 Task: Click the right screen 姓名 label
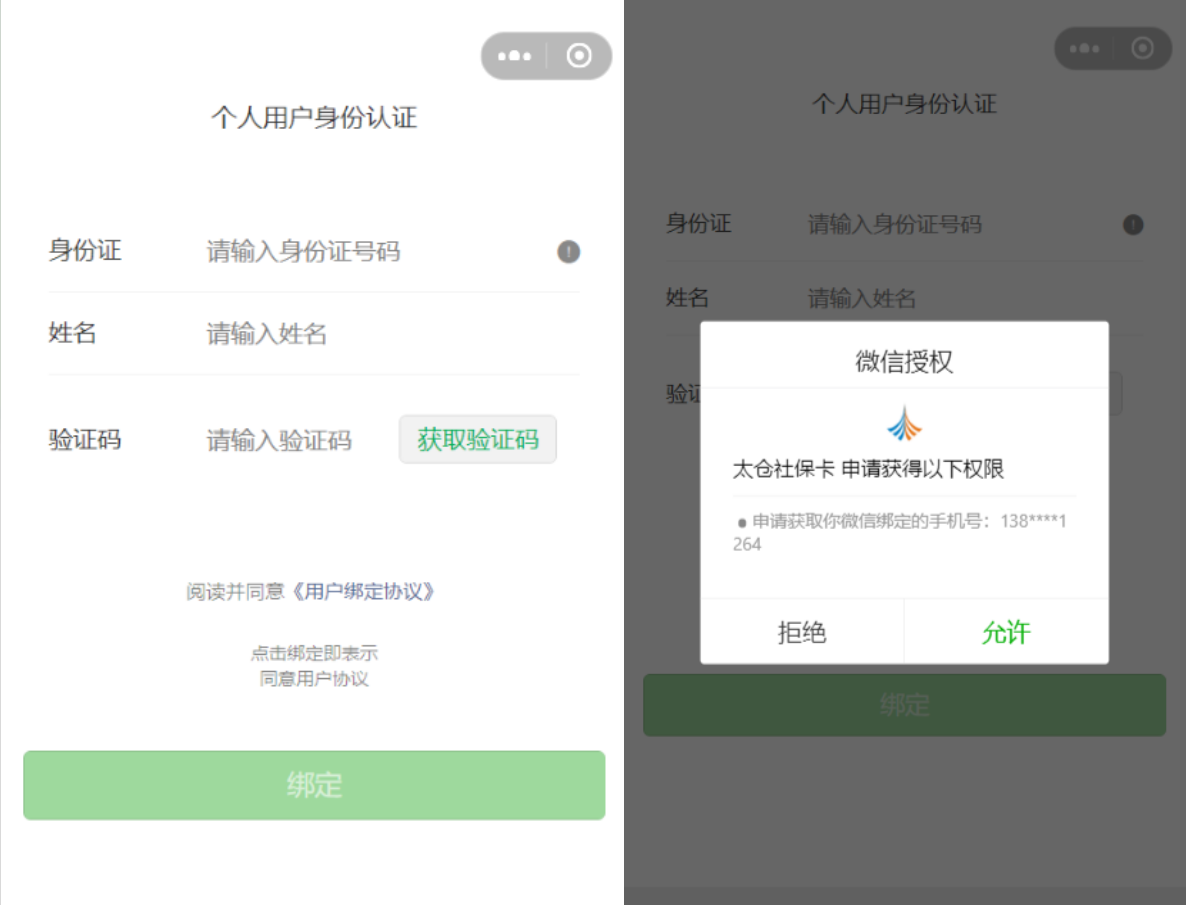(x=688, y=297)
